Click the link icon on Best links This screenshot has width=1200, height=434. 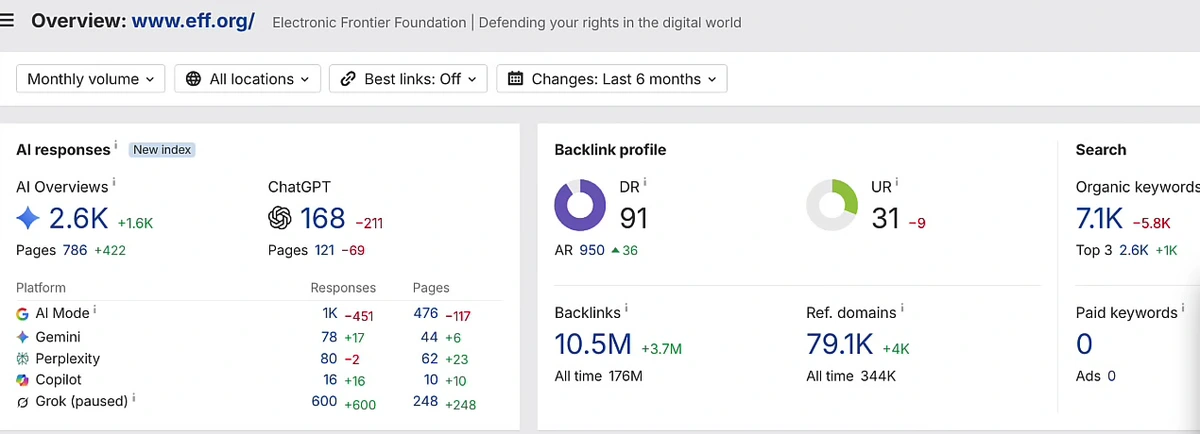pos(348,79)
